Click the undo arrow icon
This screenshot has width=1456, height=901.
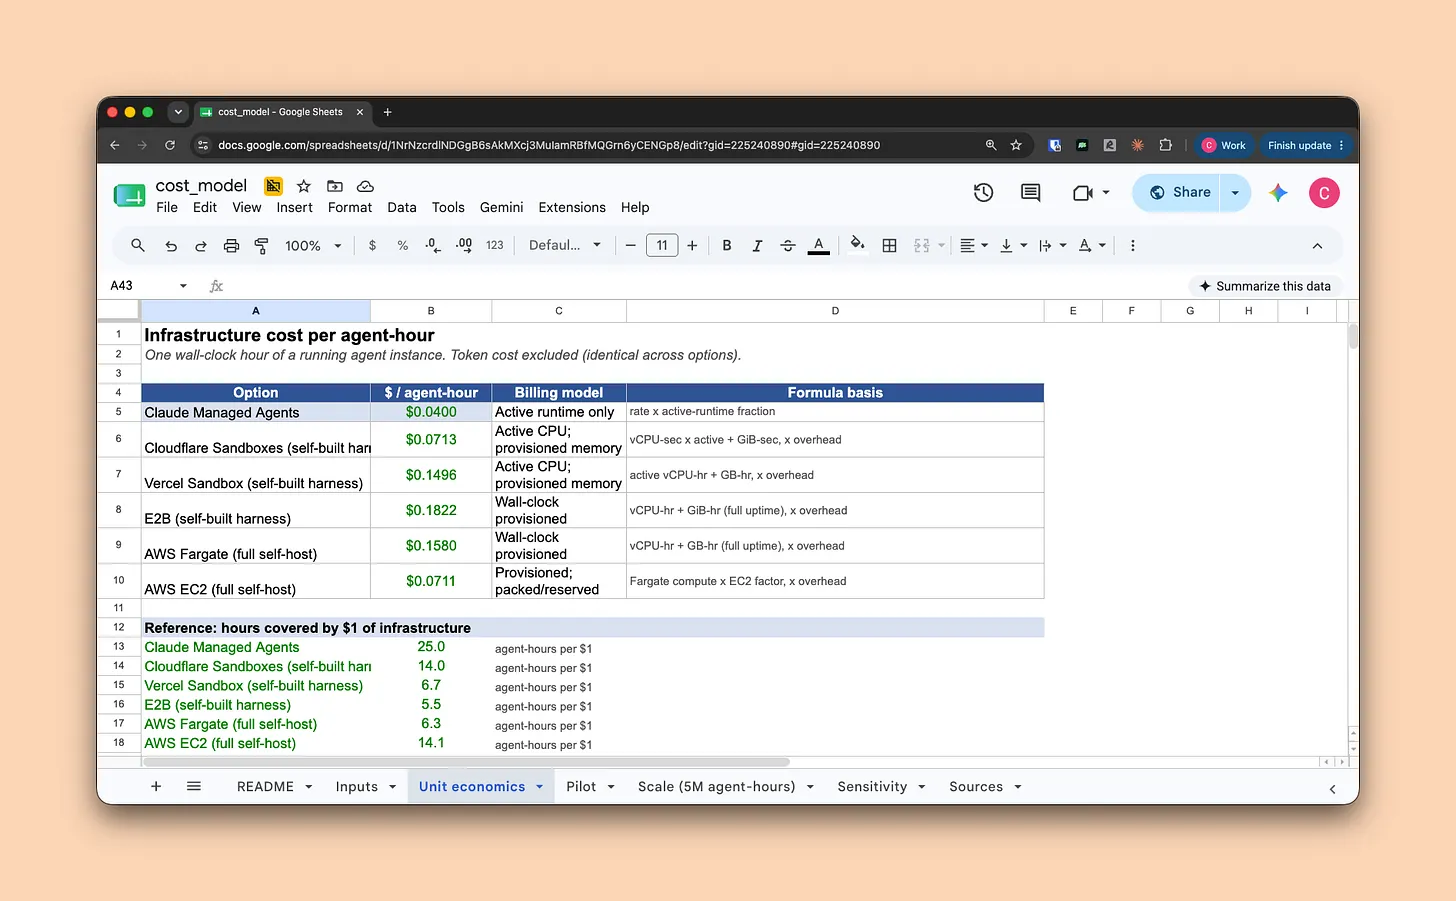click(x=171, y=245)
